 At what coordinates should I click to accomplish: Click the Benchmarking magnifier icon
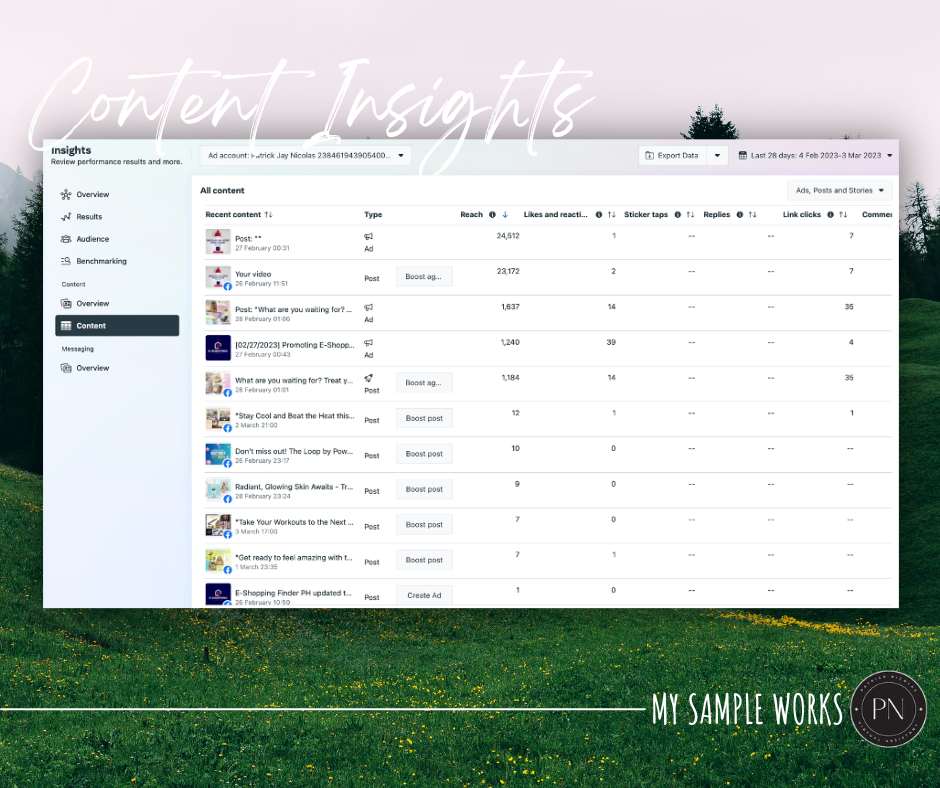66,261
